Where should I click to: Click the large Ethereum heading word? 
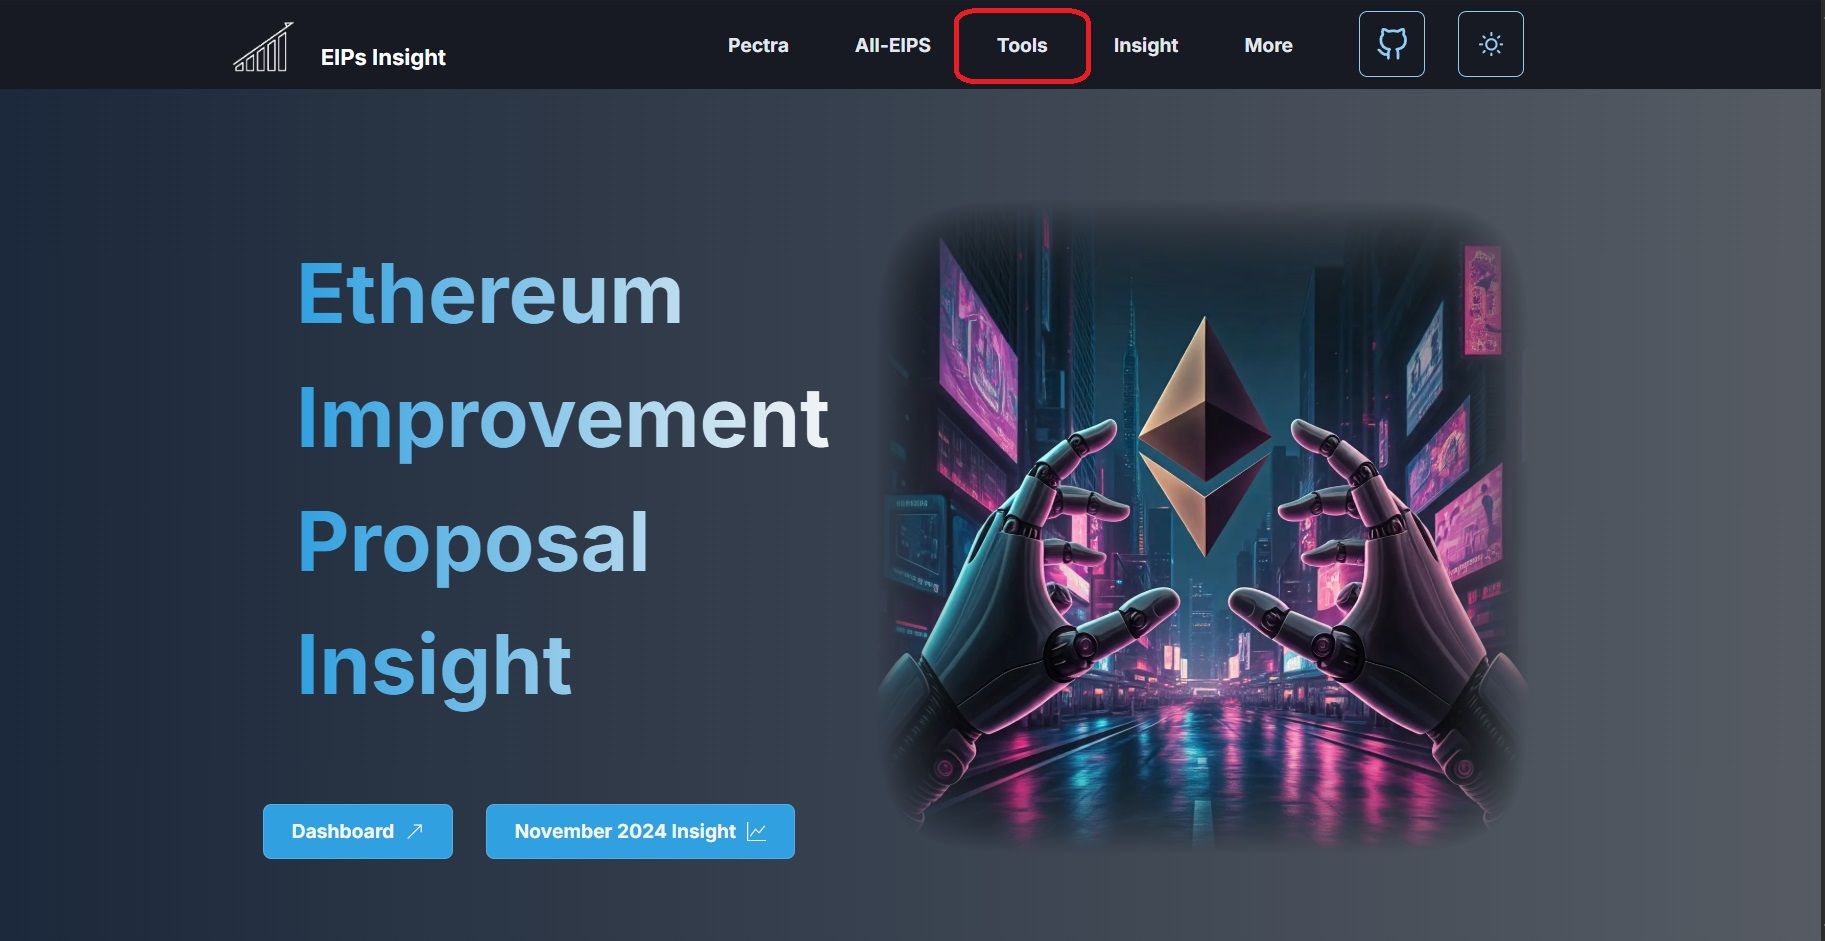pyautogui.click(x=490, y=294)
